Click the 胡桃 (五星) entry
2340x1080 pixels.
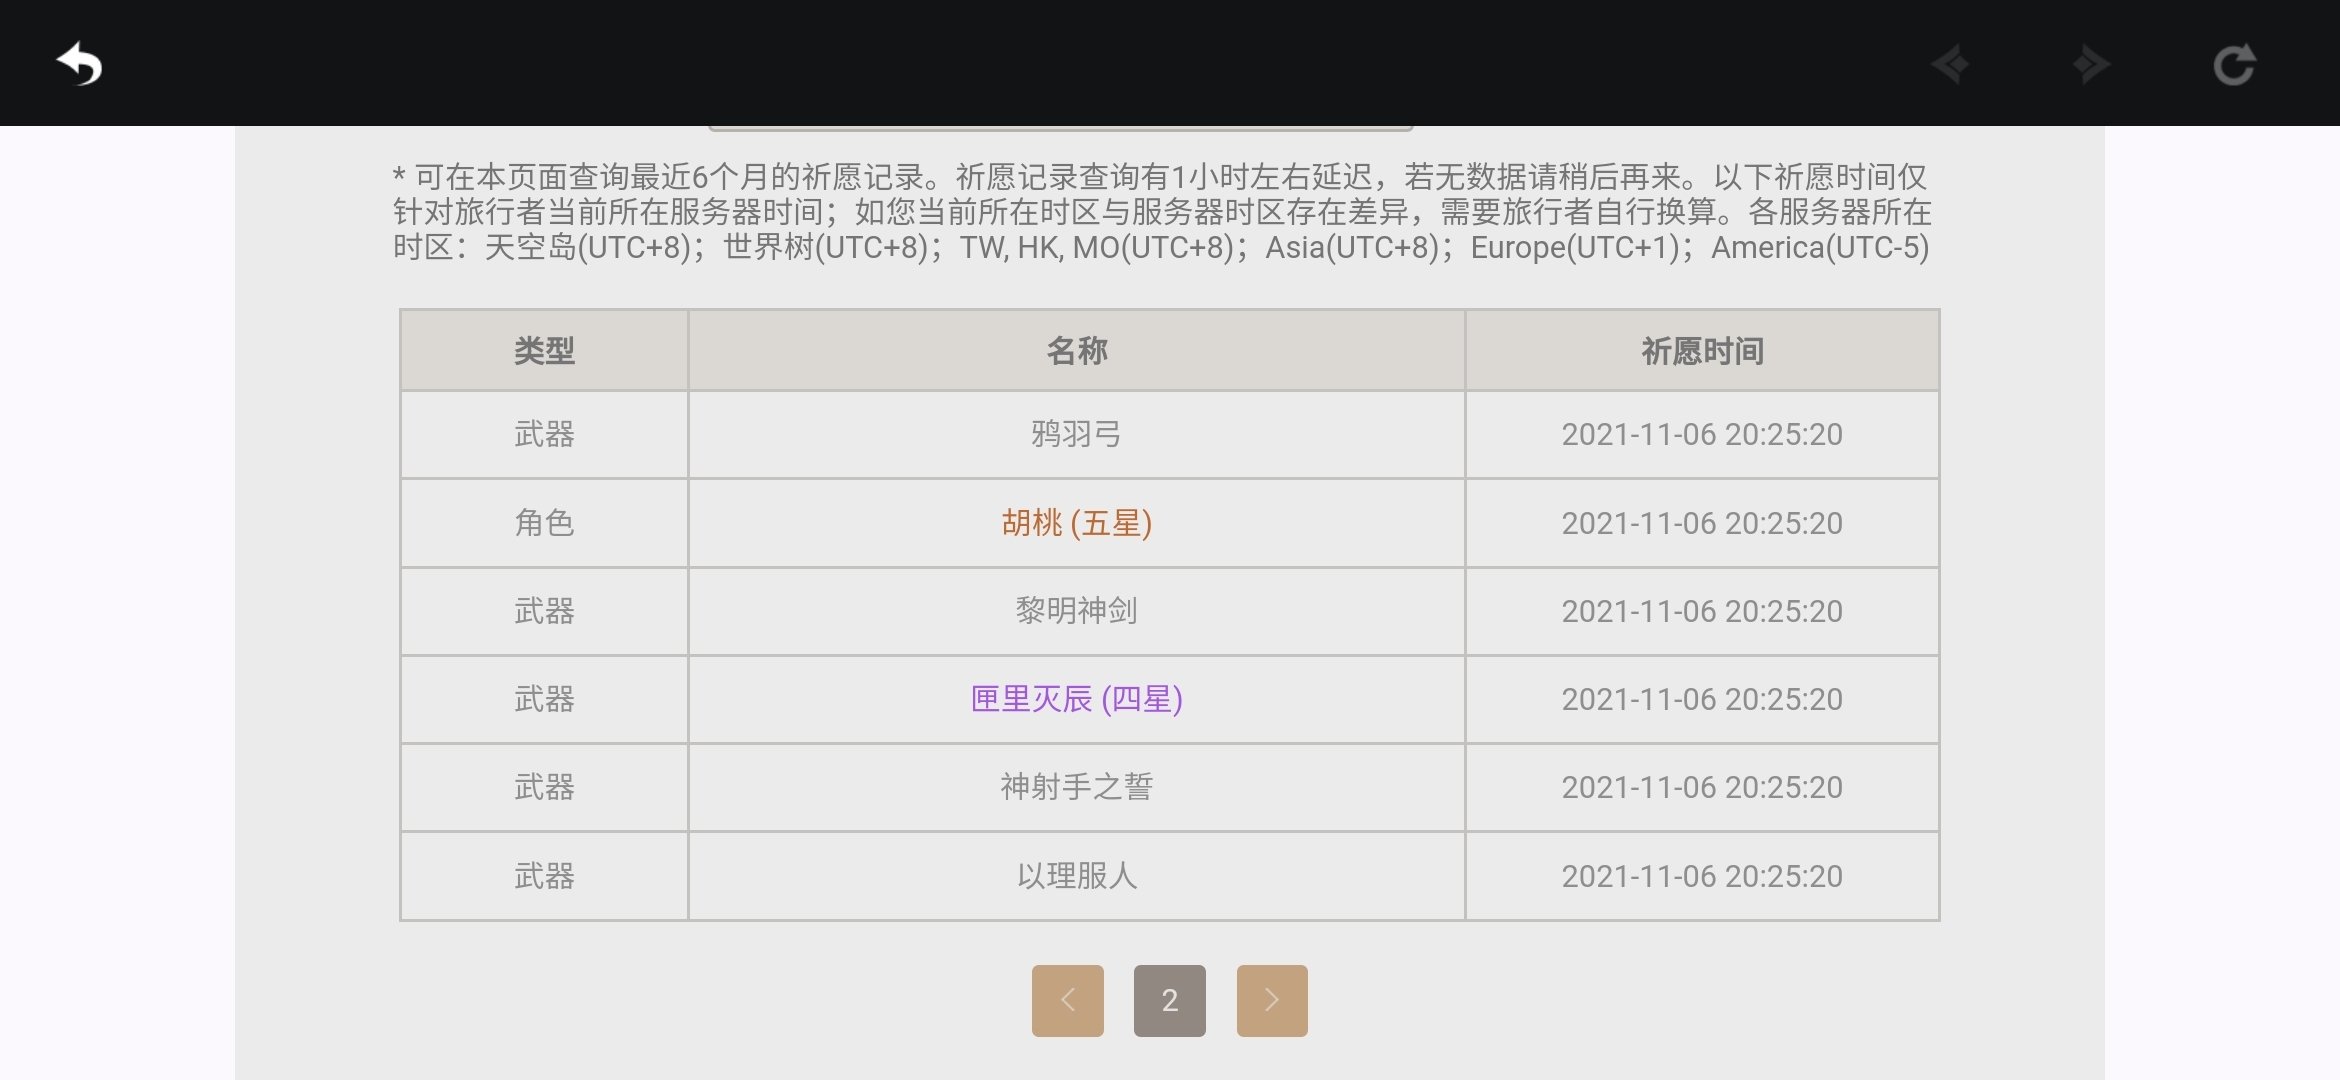coord(1077,523)
